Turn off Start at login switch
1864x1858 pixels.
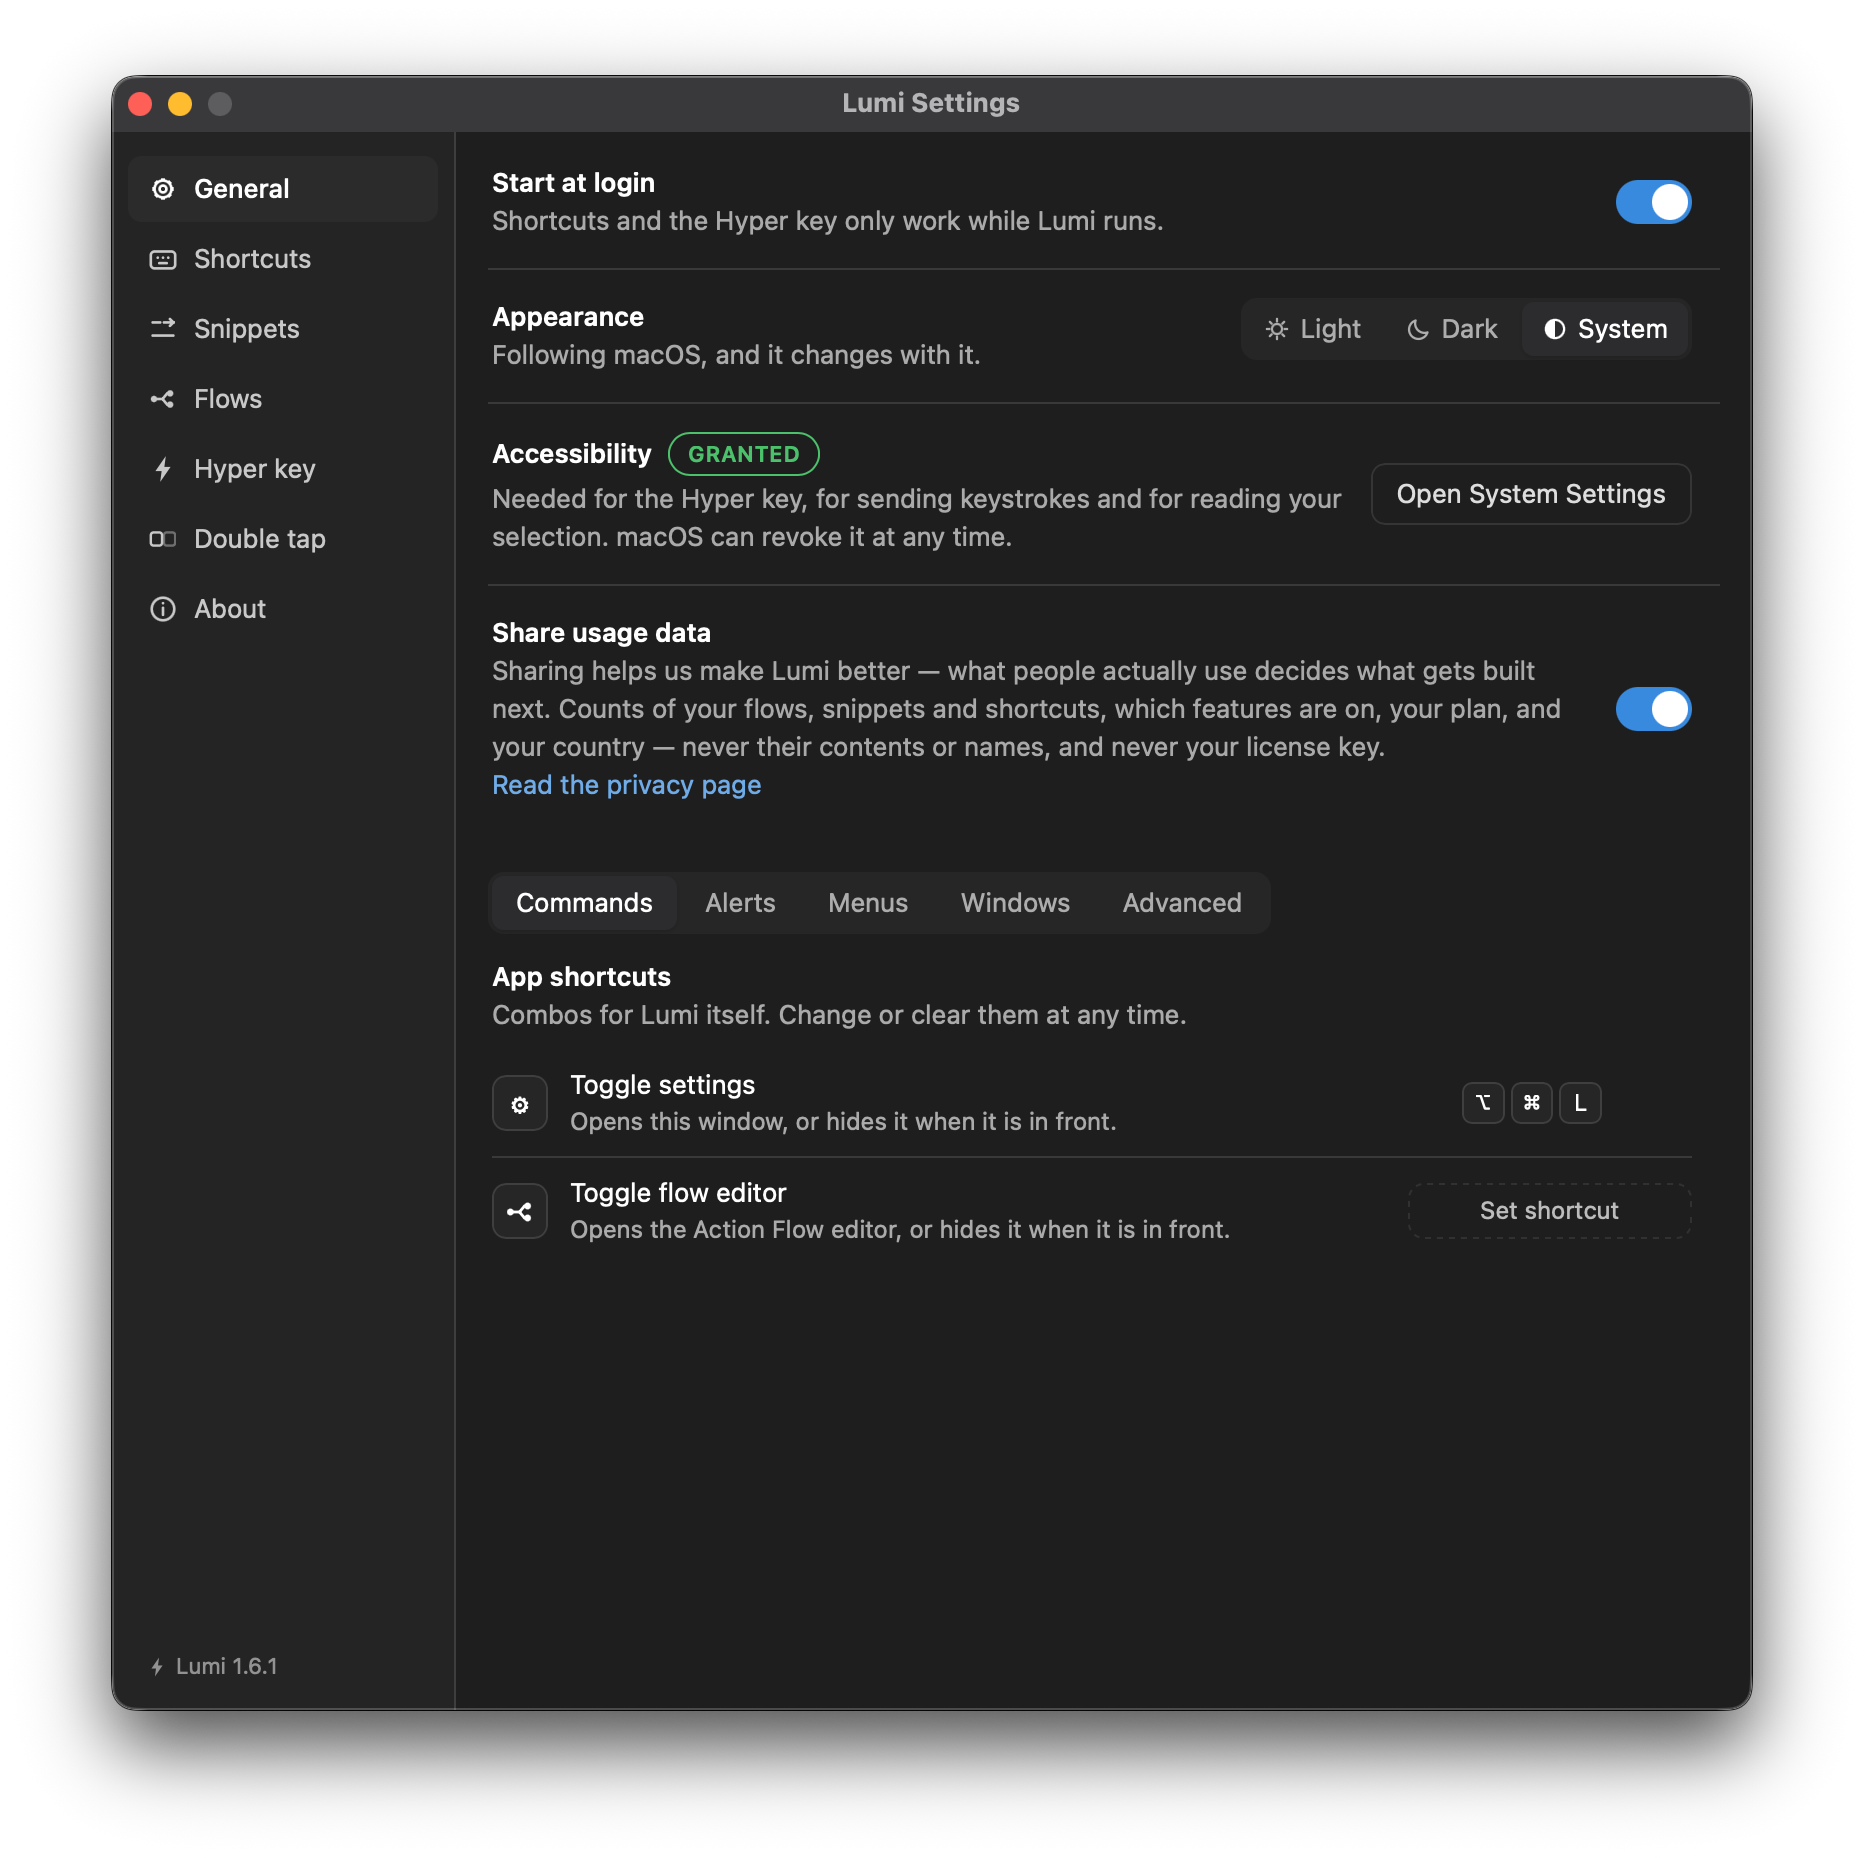click(1654, 202)
